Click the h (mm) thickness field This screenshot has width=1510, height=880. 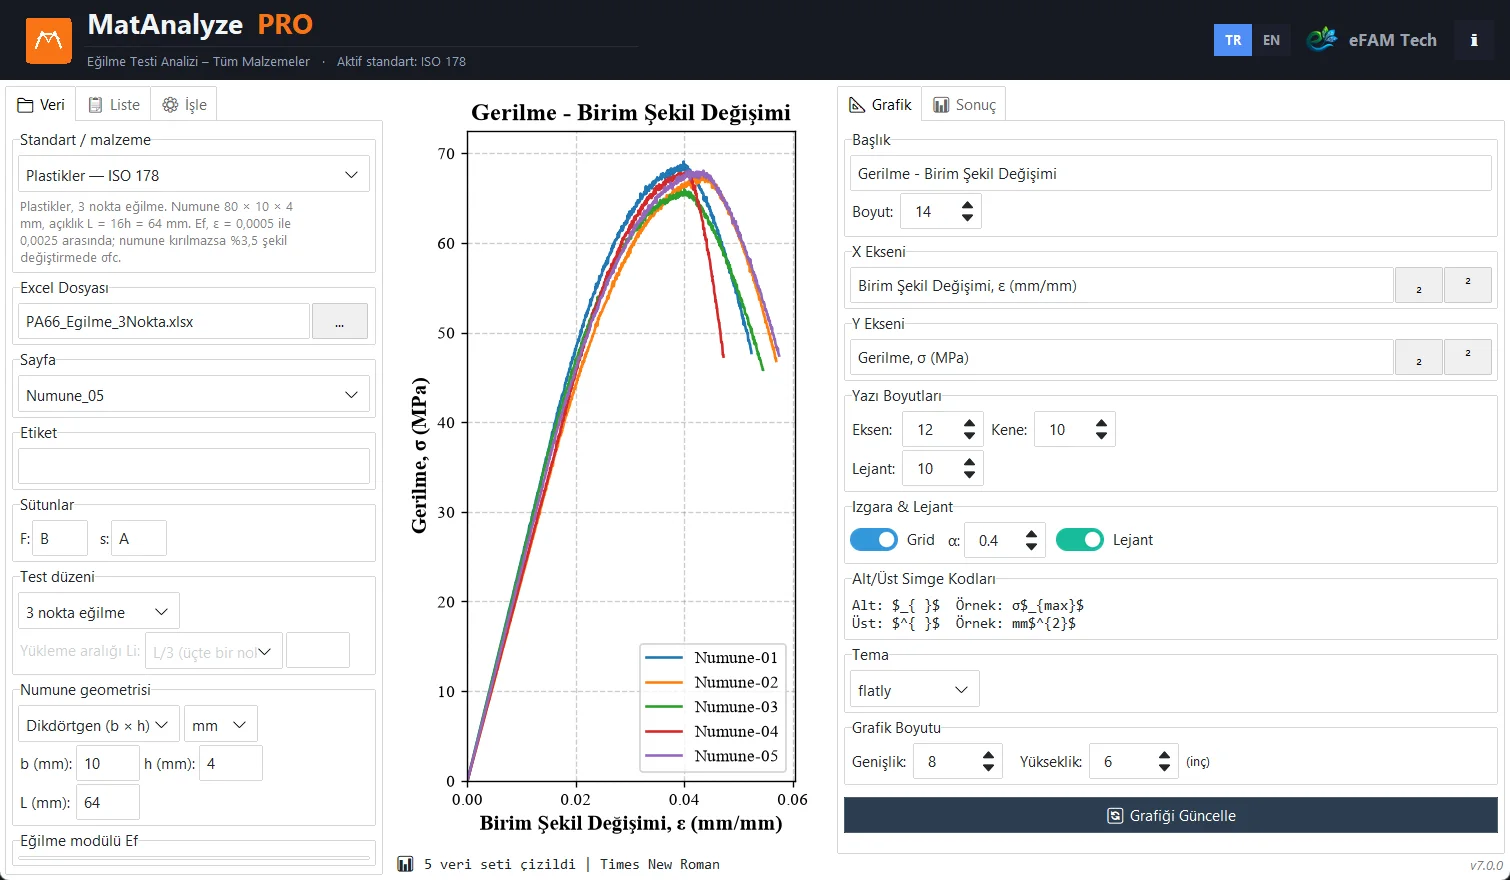pos(232,763)
